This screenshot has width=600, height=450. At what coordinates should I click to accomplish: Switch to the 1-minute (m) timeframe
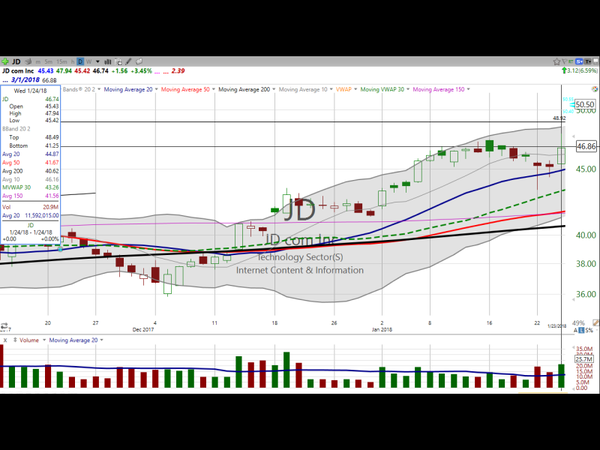tap(38, 62)
